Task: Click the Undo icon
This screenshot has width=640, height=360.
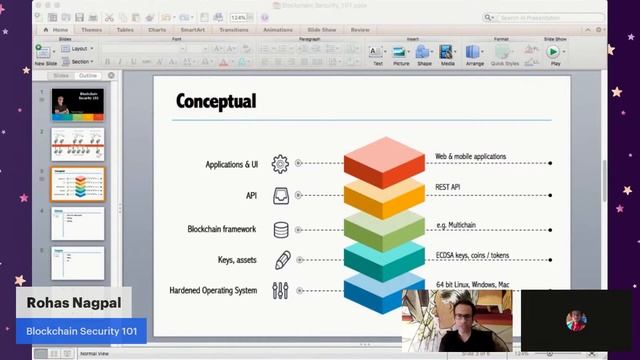Action: click(166, 18)
